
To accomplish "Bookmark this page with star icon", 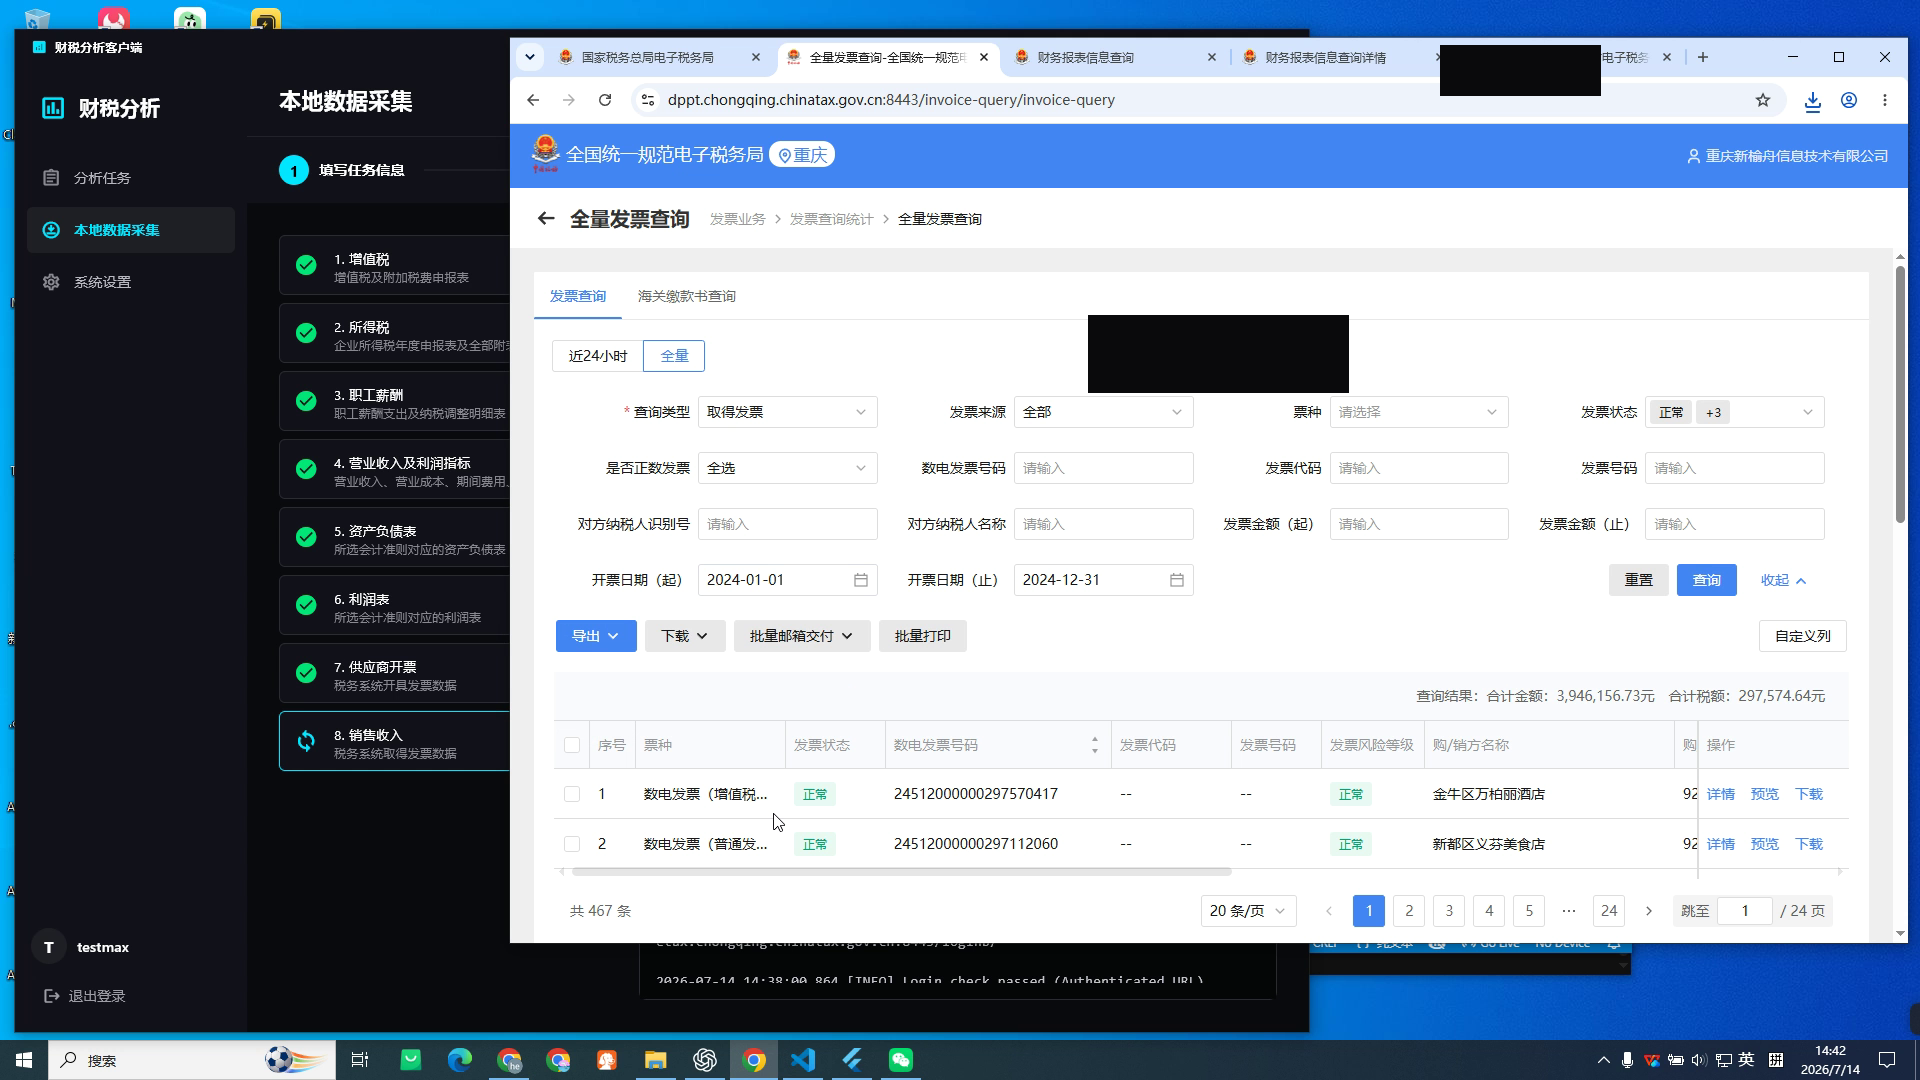I will [1763, 100].
